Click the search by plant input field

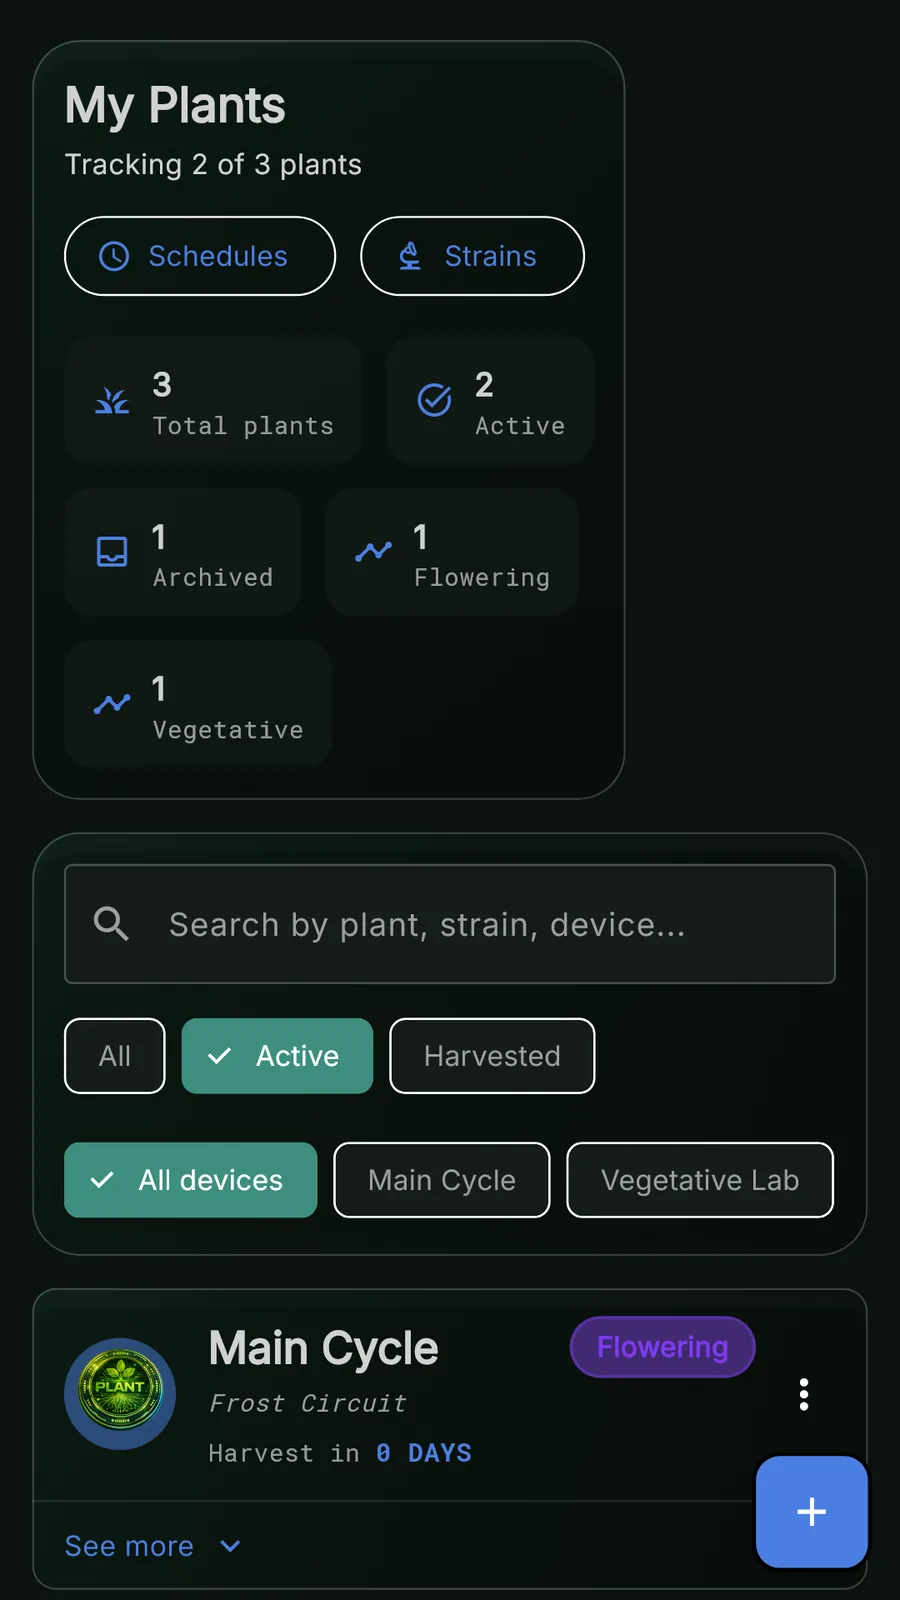tap(450, 924)
